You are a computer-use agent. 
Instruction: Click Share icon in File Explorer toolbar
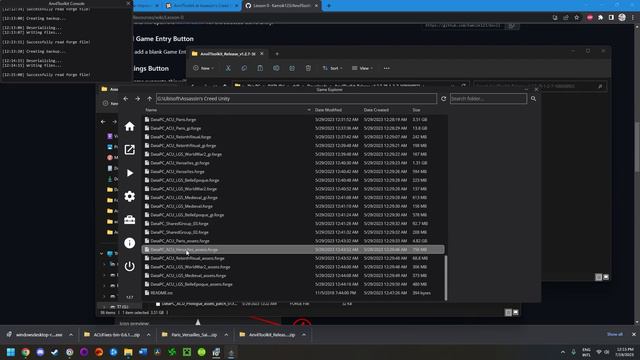click(x=292, y=68)
